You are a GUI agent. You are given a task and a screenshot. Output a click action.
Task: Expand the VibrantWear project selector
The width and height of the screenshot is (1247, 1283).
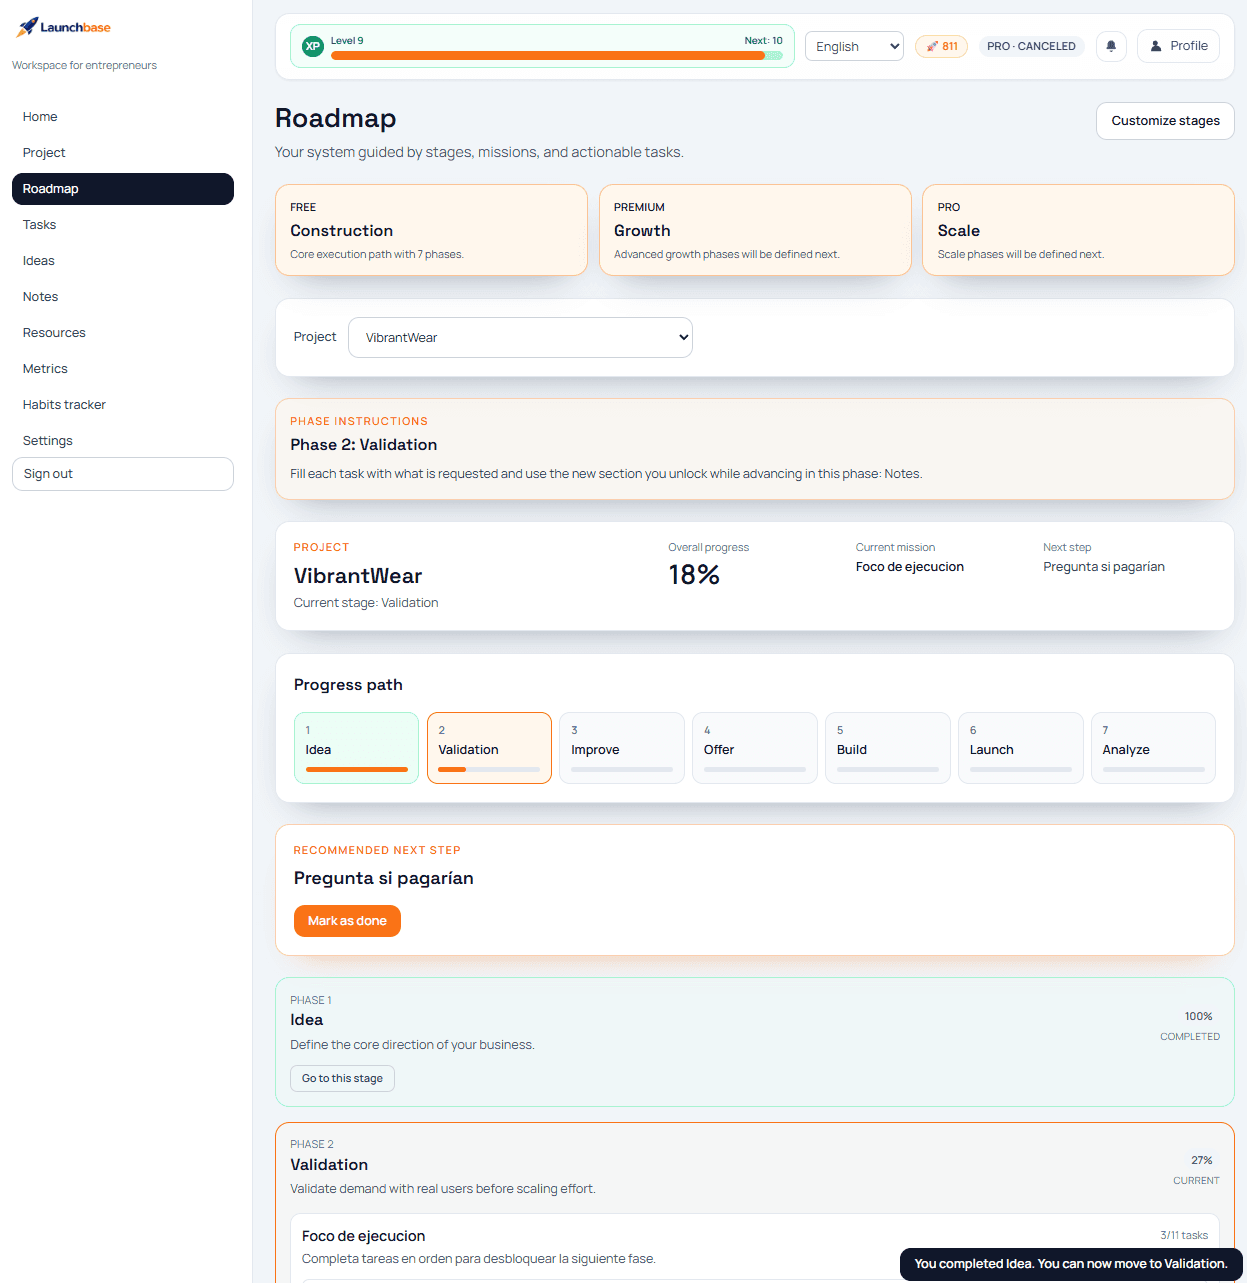pos(520,338)
